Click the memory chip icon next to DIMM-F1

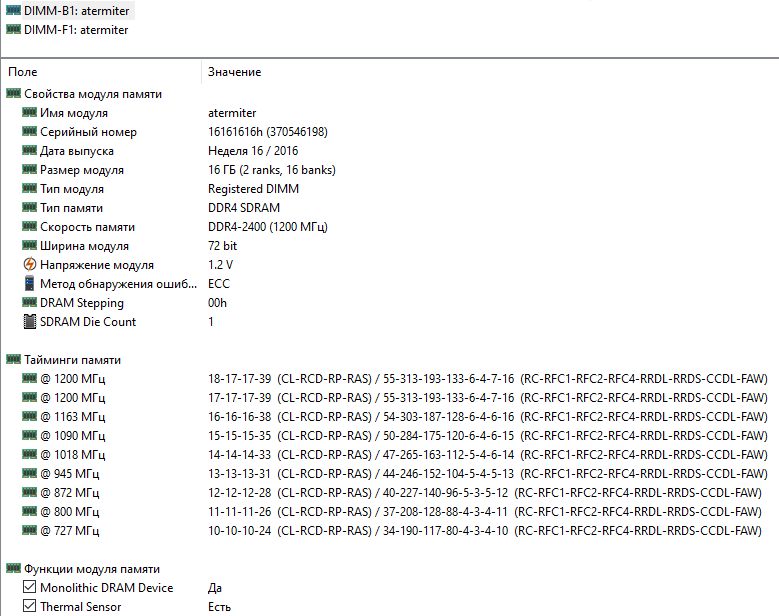[13, 29]
